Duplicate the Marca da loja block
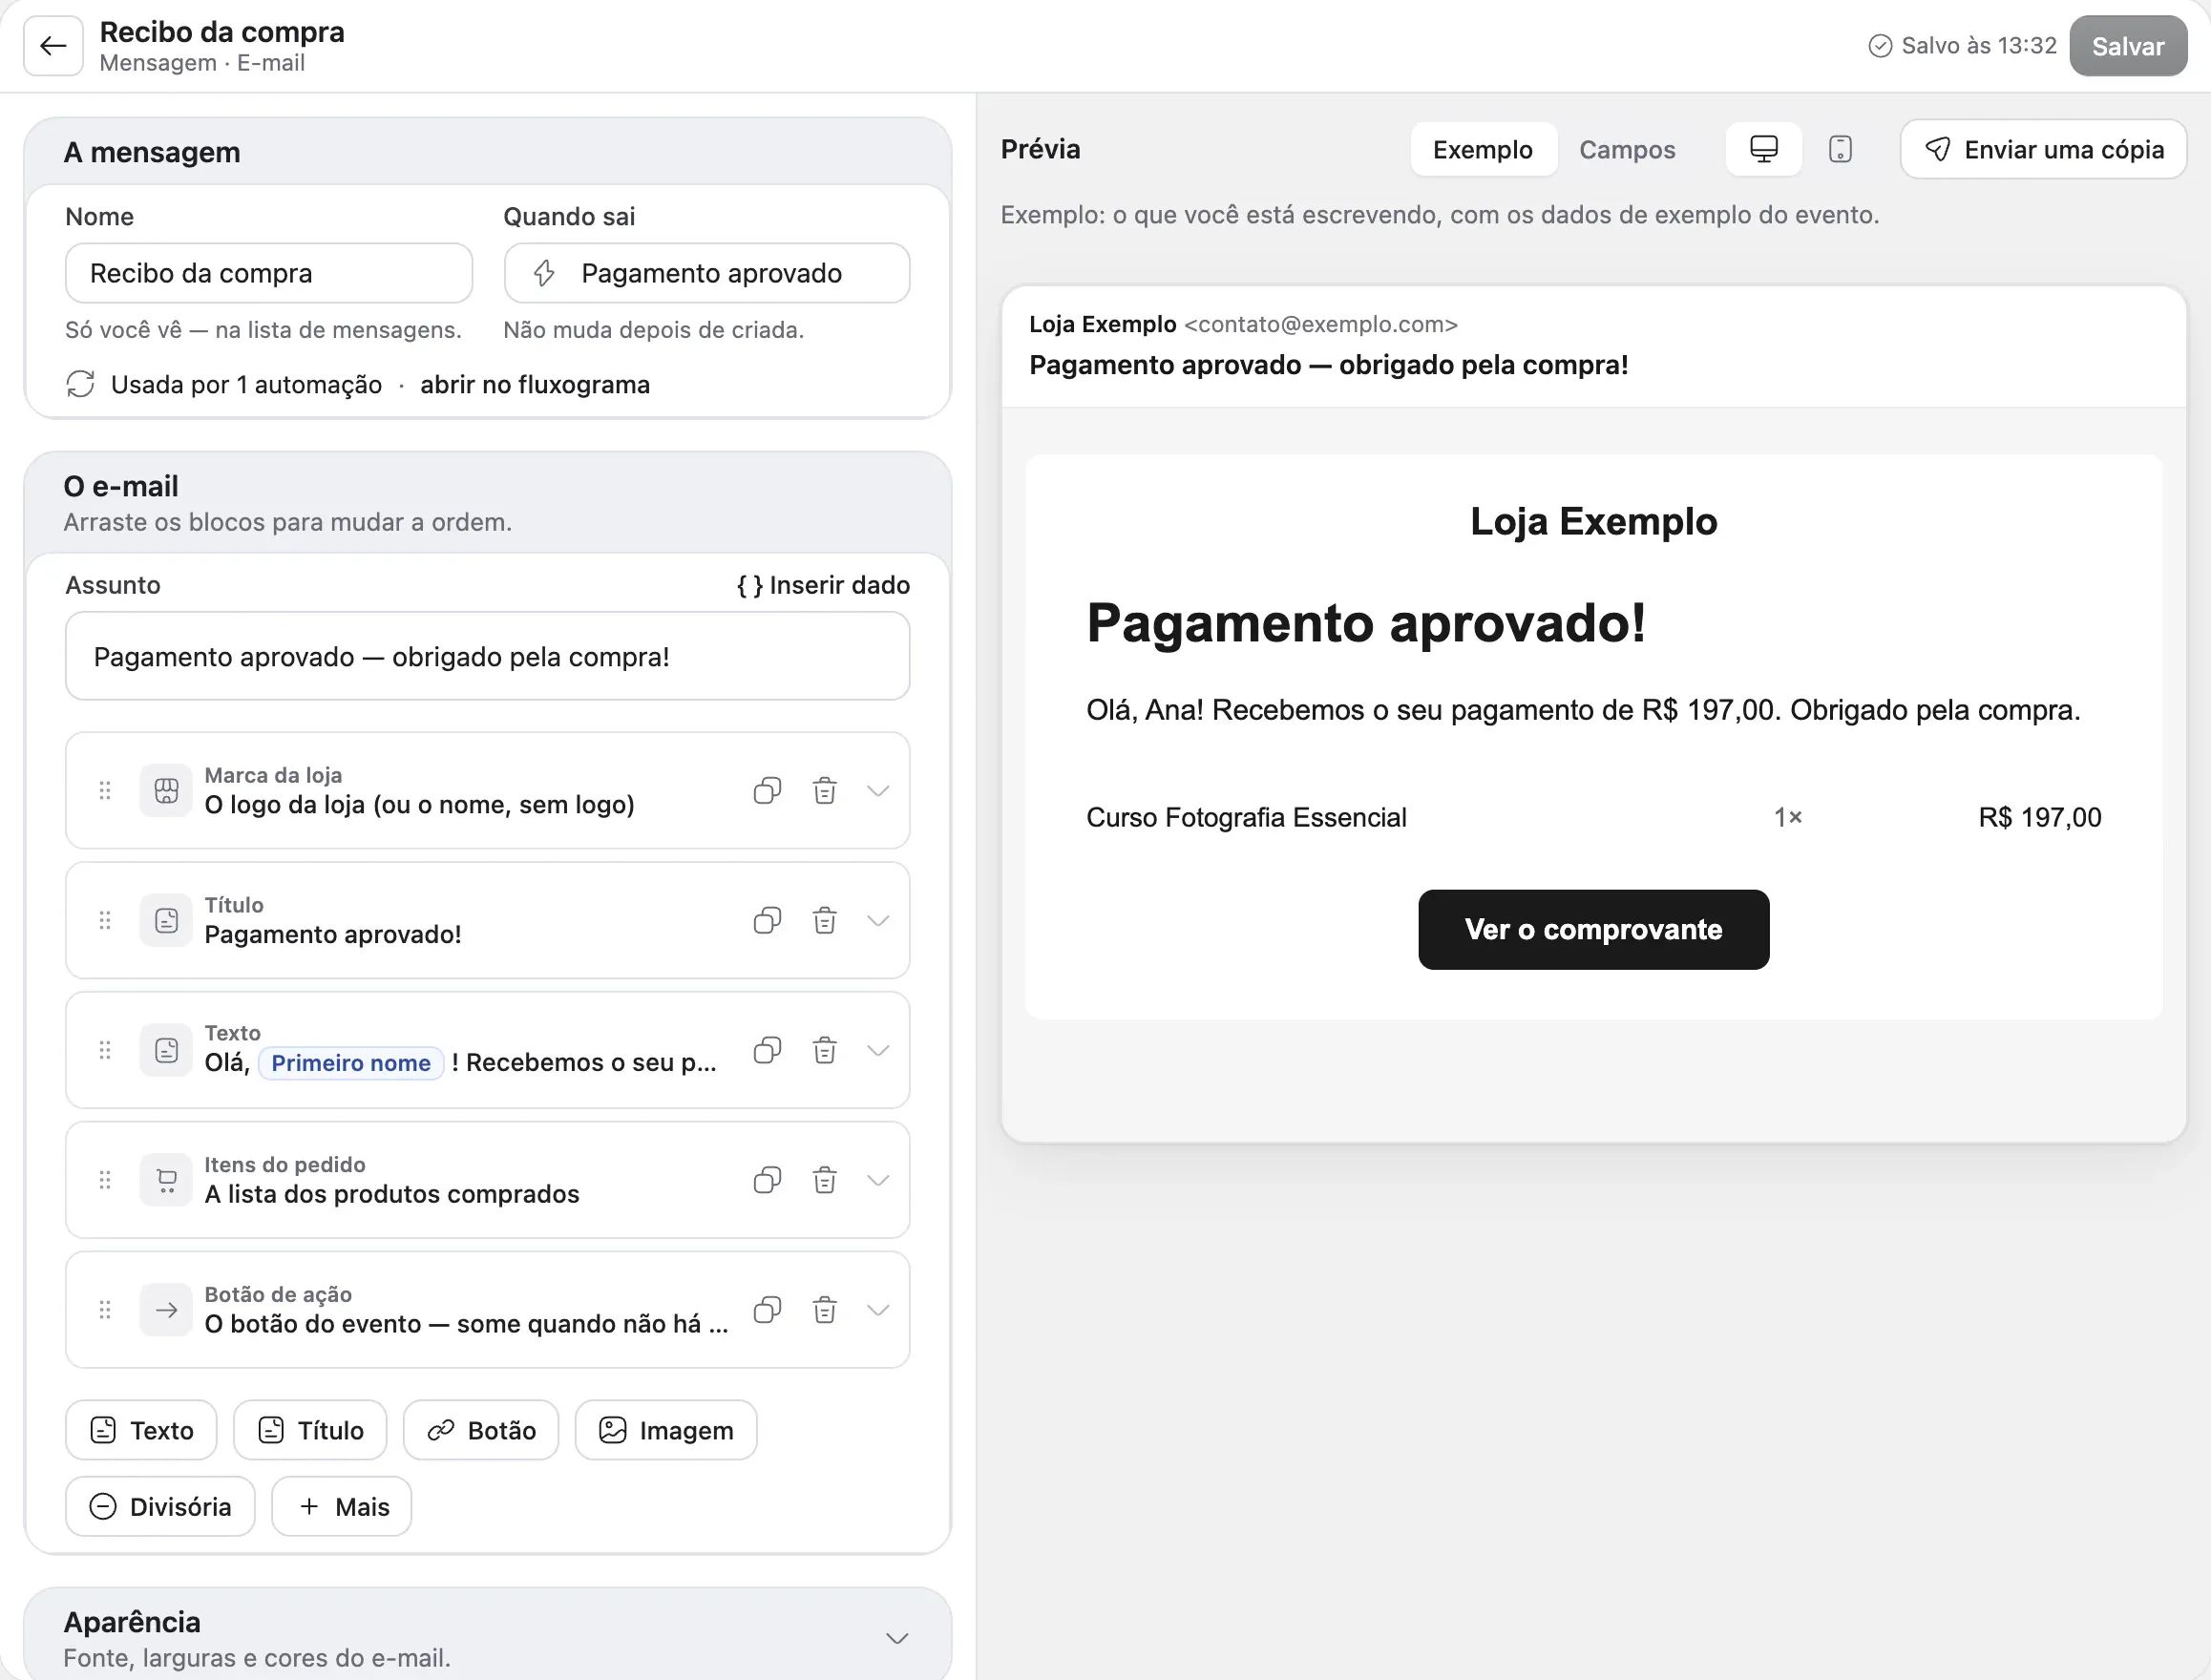Image resolution: width=2211 pixels, height=1680 pixels. point(767,791)
